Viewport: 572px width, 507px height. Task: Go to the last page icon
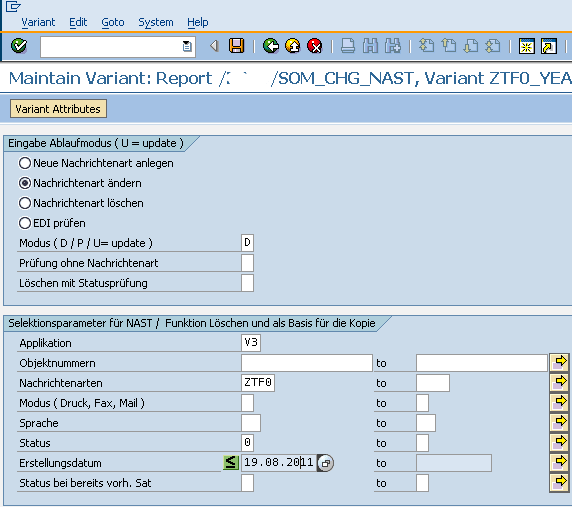click(x=493, y=46)
